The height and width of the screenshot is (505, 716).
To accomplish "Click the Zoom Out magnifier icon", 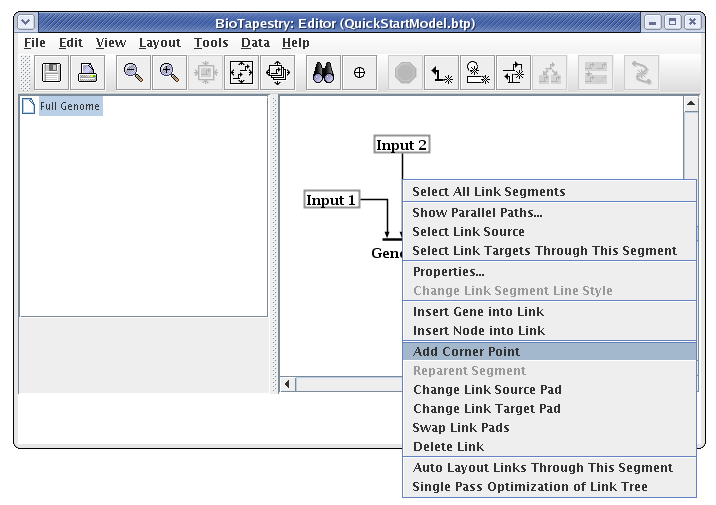I will 133,73.
